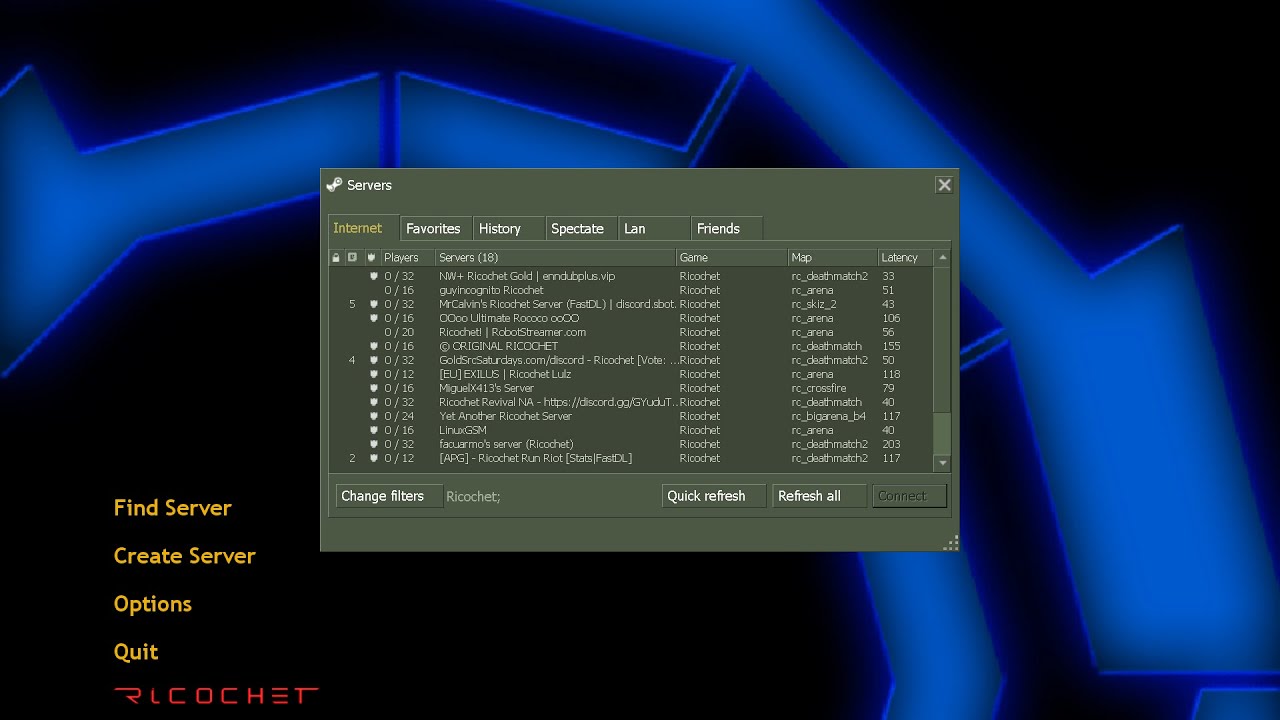Viewport: 1280px width, 720px height.
Task: Click latency value 155
Action: point(891,346)
